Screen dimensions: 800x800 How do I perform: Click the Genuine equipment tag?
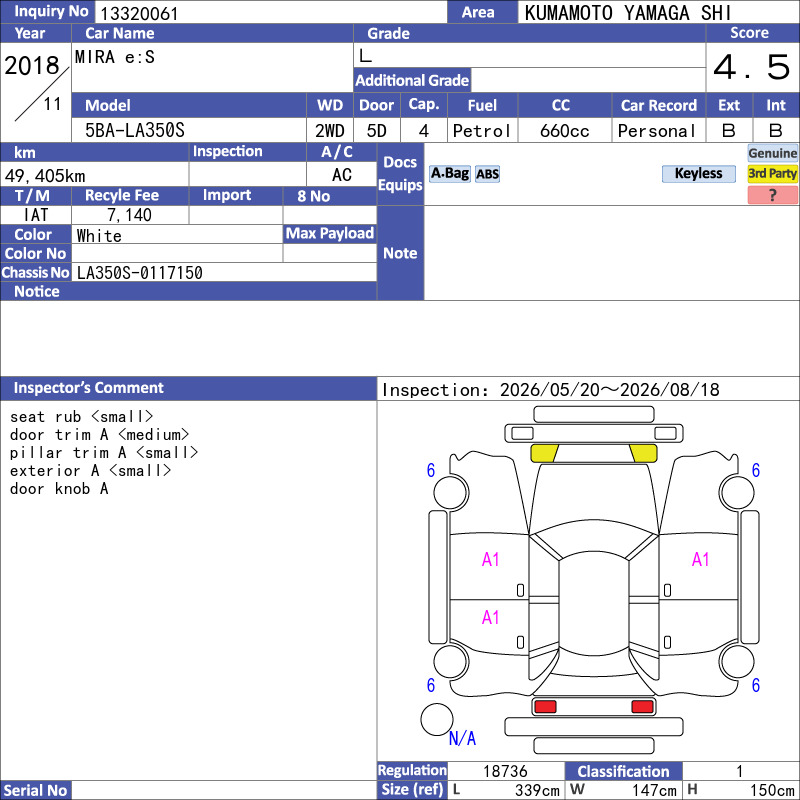pos(772,153)
